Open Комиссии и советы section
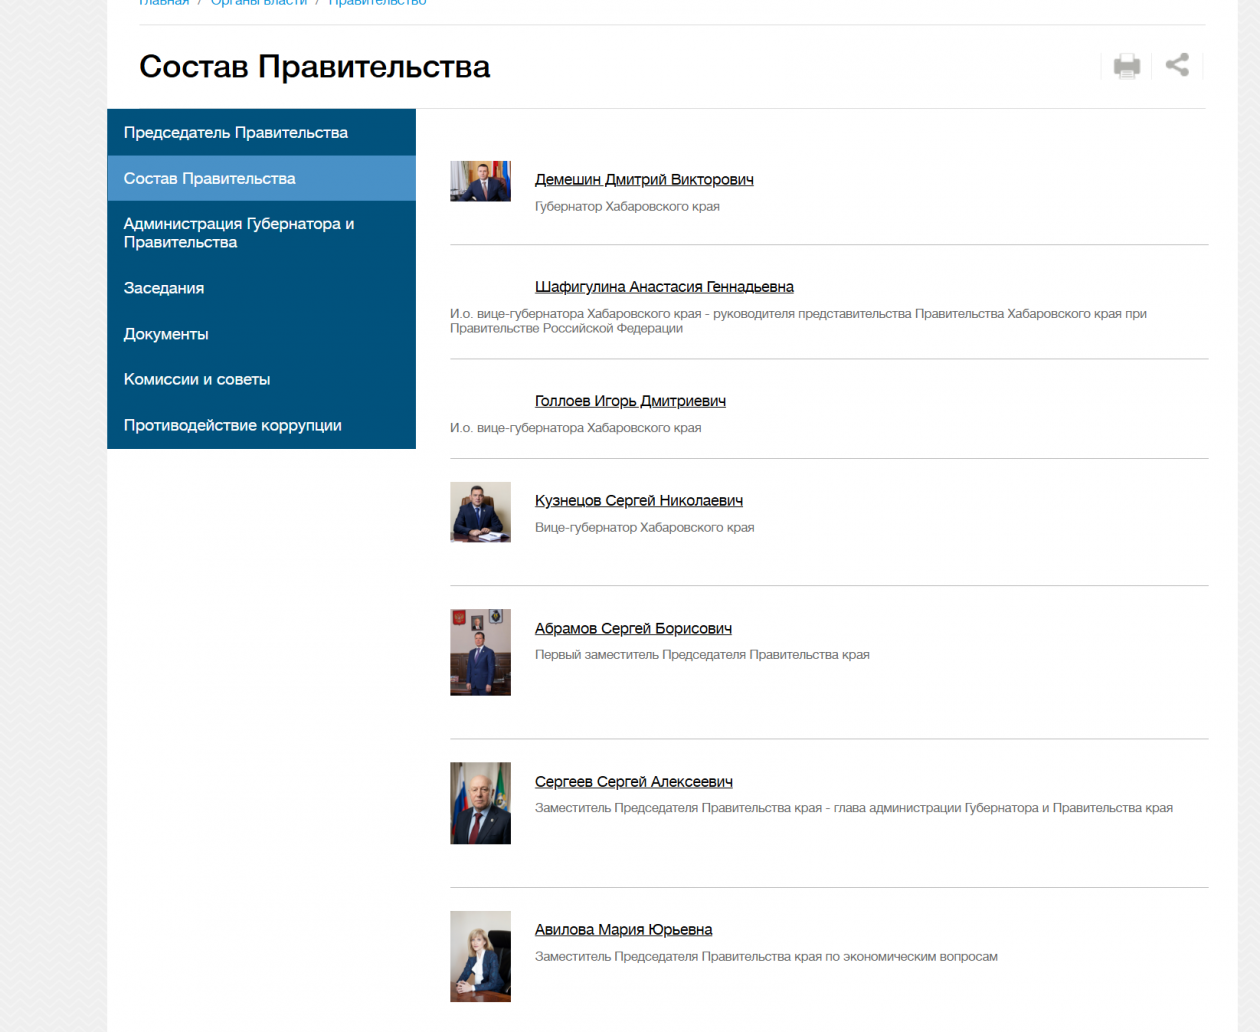 tap(261, 379)
